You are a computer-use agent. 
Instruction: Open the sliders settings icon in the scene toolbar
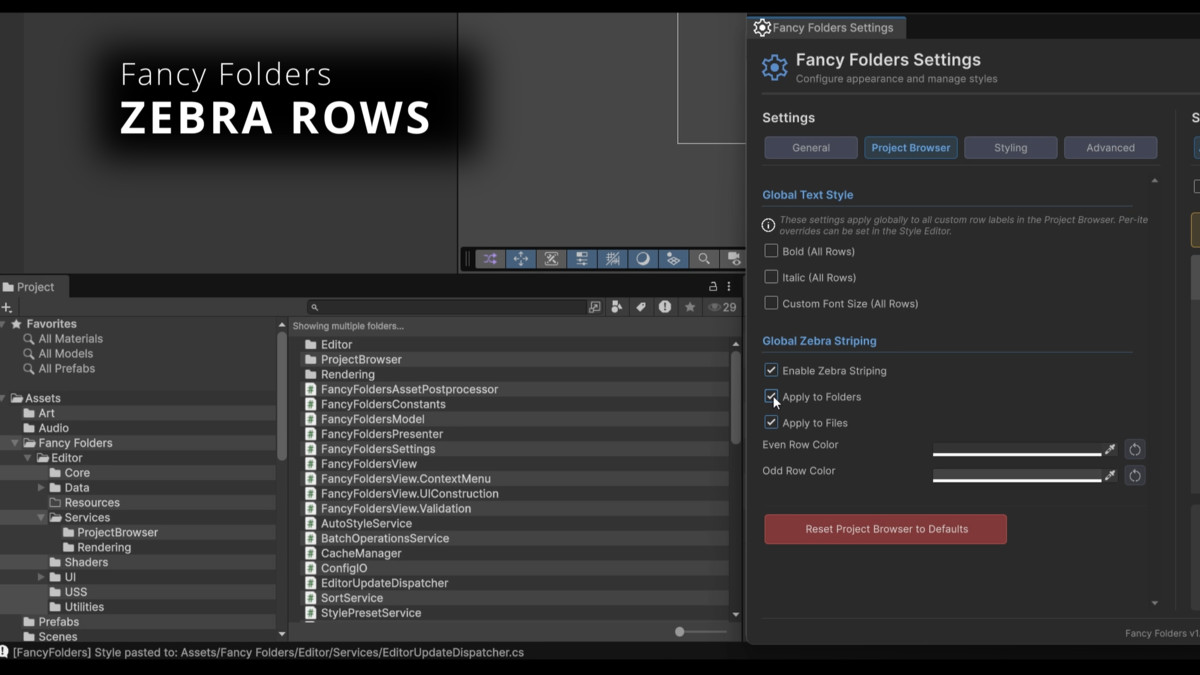tap(582, 259)
